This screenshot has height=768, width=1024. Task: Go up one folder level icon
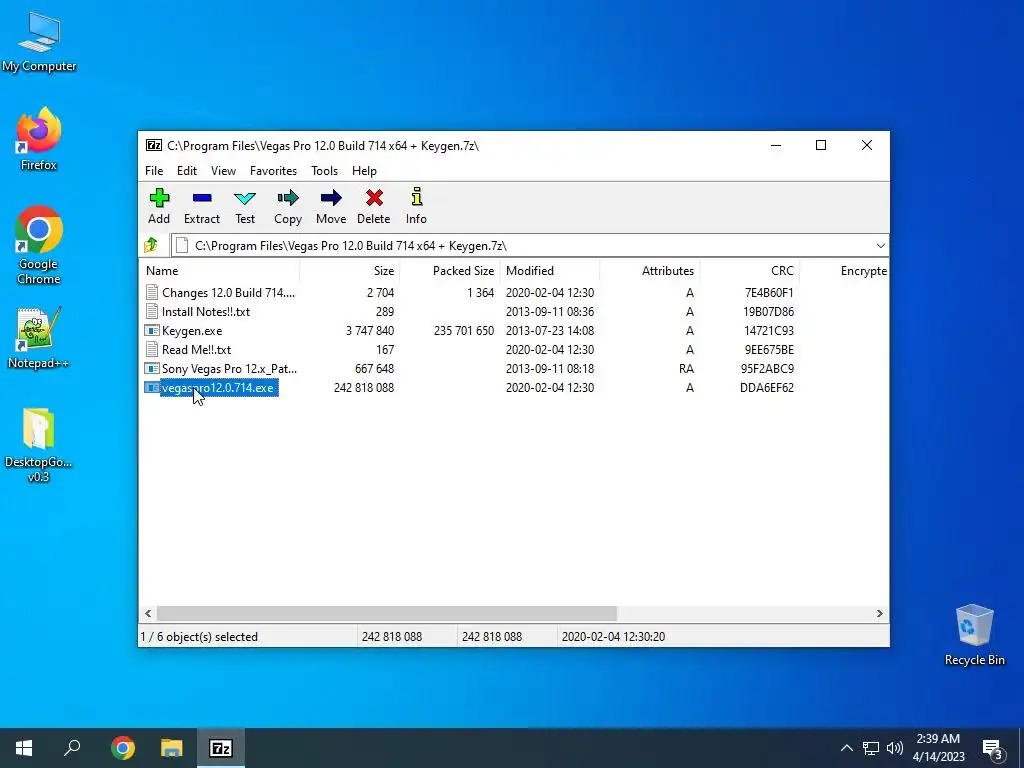point(151,246)
